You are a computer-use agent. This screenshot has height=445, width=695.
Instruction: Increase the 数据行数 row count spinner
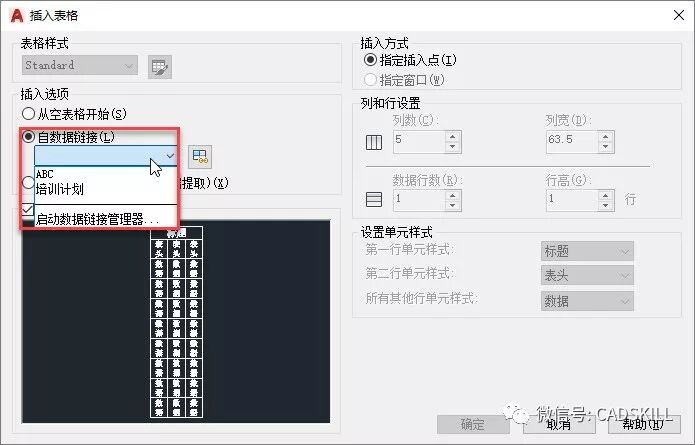click(453, 195)
